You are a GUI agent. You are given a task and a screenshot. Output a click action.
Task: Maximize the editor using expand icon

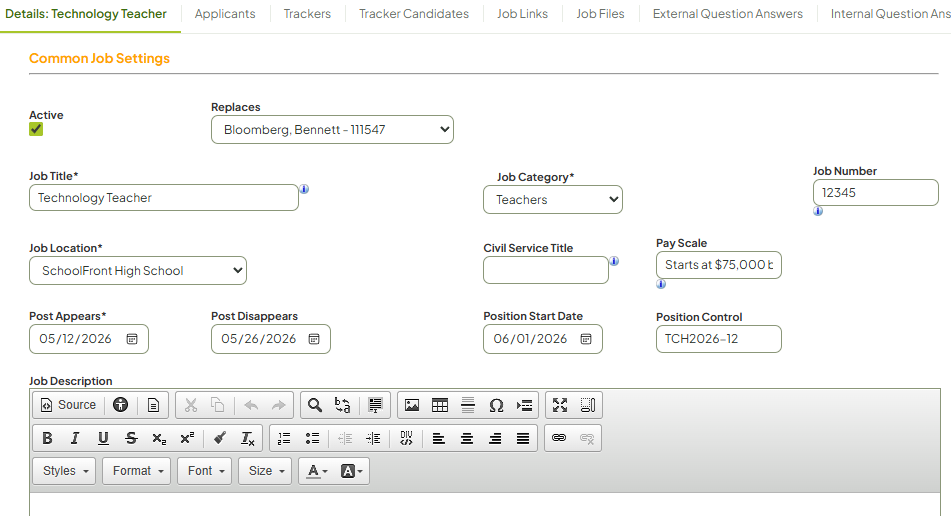coord(560,405)
